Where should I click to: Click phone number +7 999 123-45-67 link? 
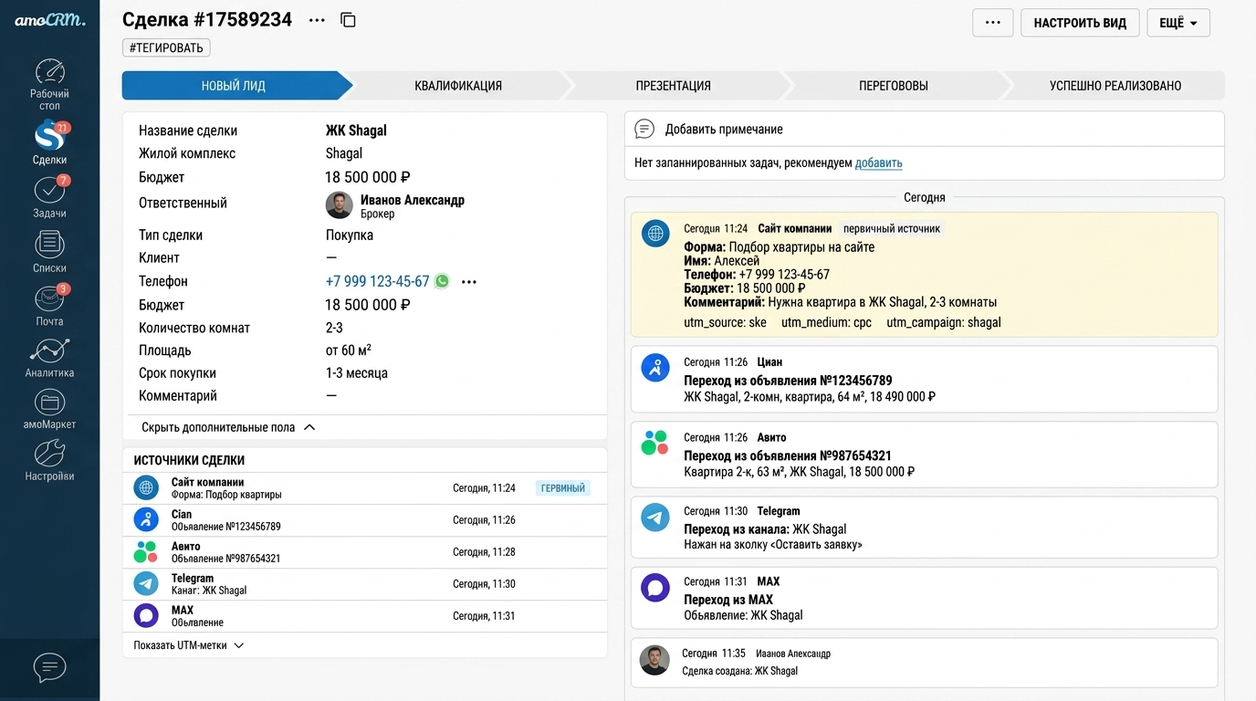(377, 282)
